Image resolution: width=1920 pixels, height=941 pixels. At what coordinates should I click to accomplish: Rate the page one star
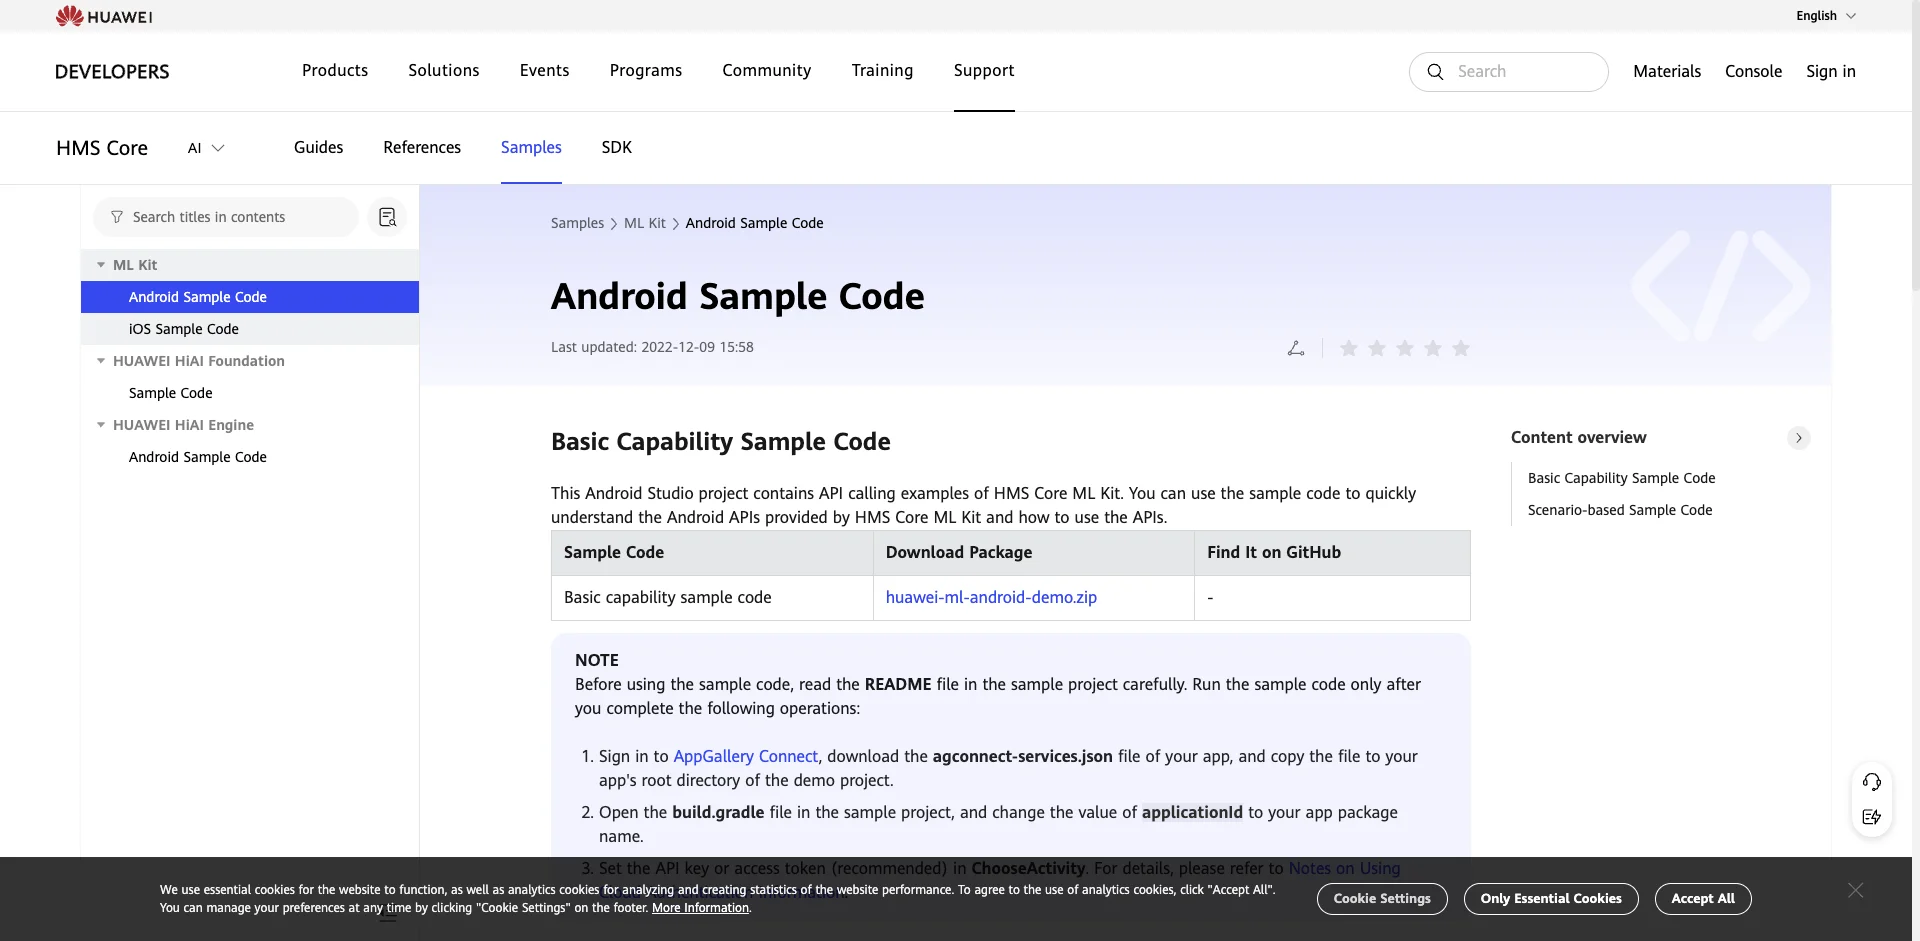click(x=1349, y=348)
